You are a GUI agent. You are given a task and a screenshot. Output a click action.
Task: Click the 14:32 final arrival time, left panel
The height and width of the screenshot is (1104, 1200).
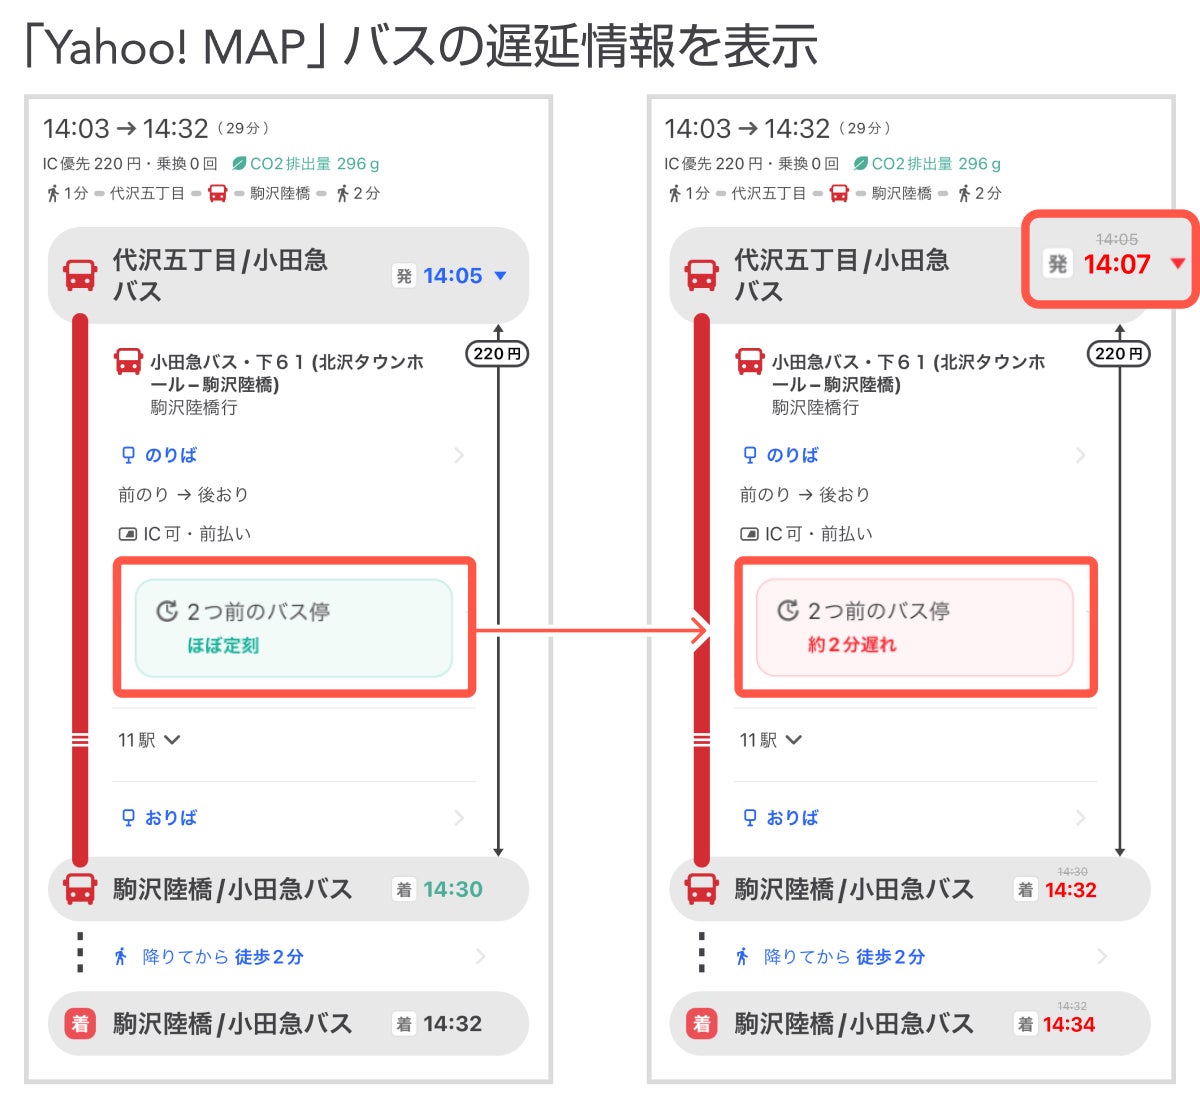tap(452, 1024)
